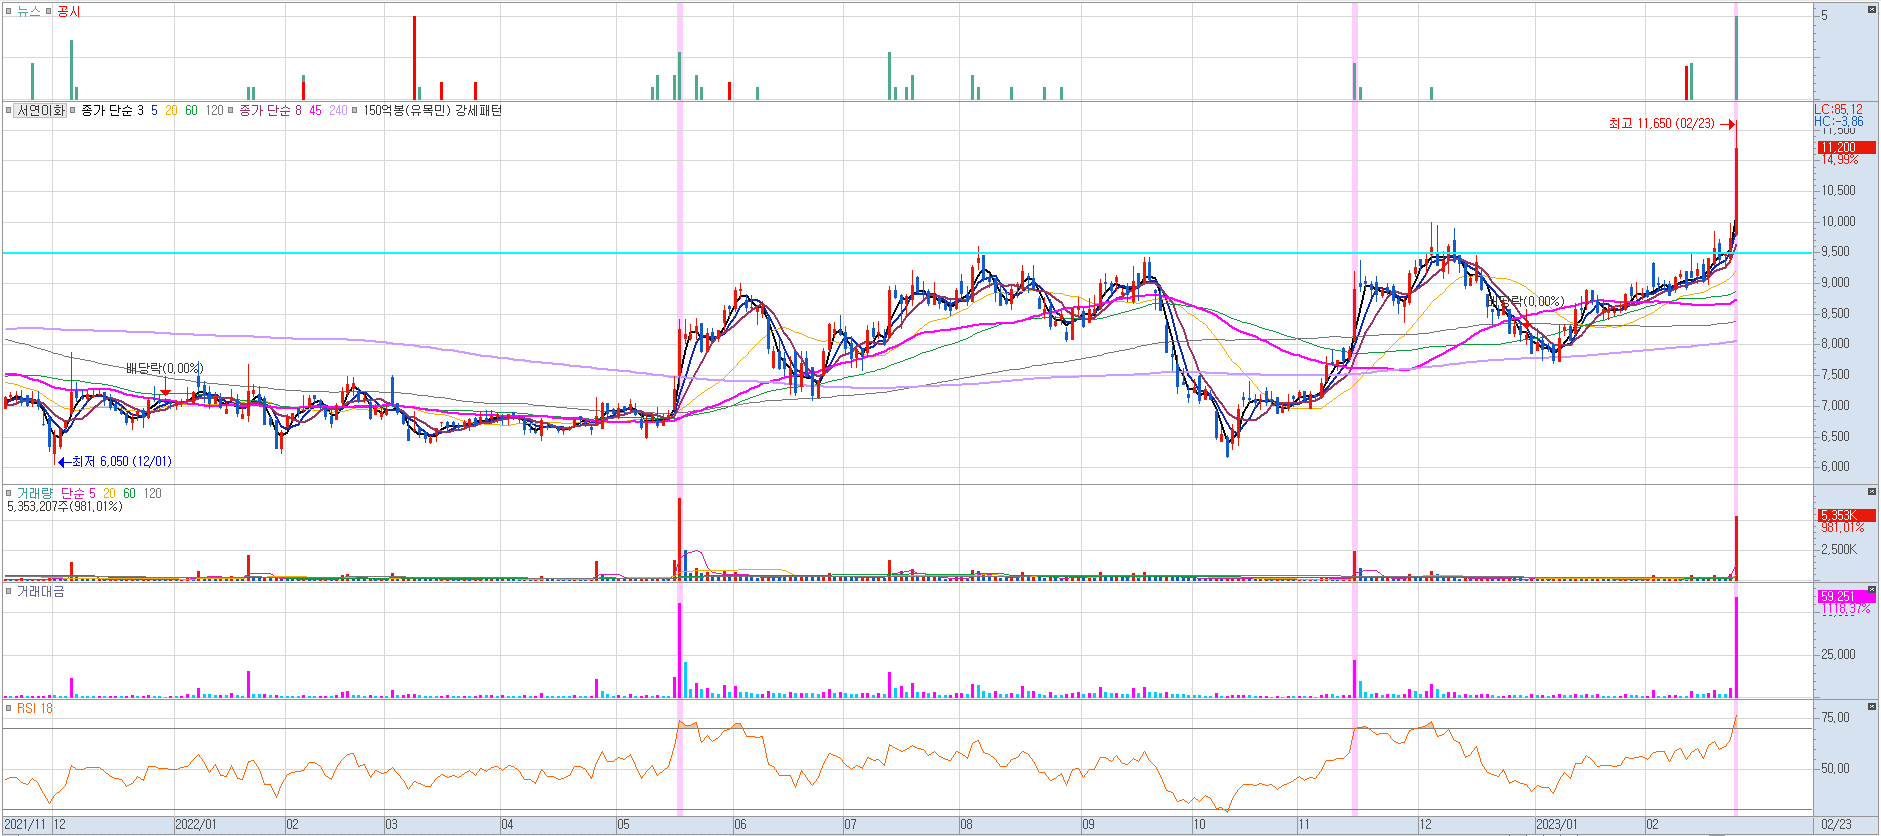Viewport: 1881px width, 836px height.
Task: Click the 50.00 RSI axis label
Action: [1835, 768]
